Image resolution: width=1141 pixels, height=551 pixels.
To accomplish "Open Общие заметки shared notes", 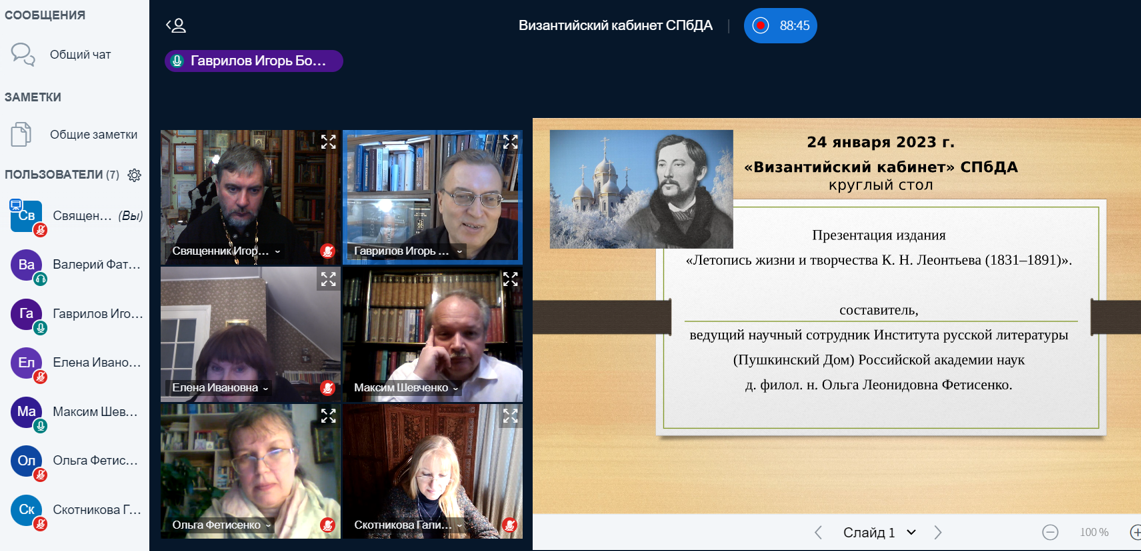I will pos(73,135).
